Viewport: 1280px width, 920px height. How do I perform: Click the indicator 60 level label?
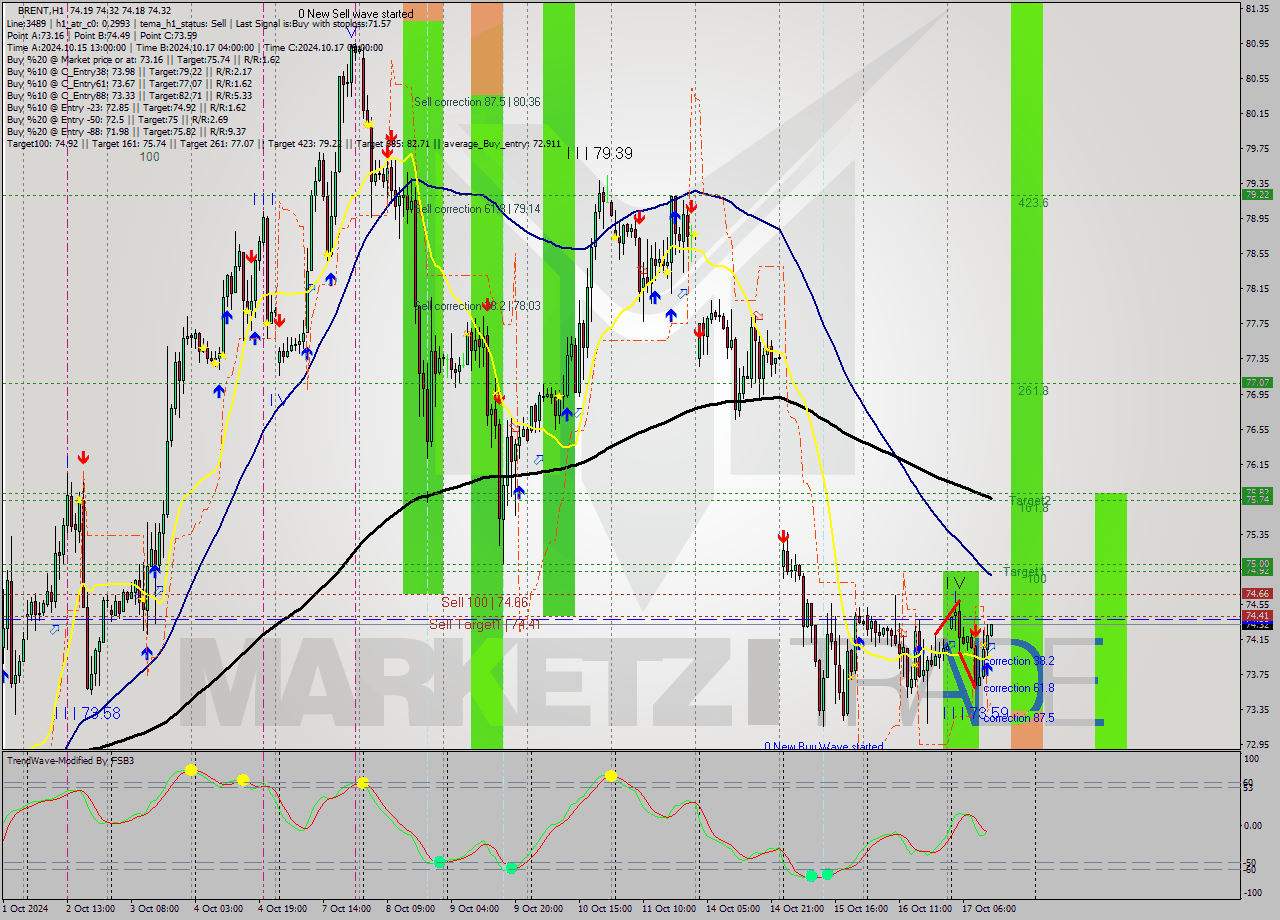coord(1249,783)
